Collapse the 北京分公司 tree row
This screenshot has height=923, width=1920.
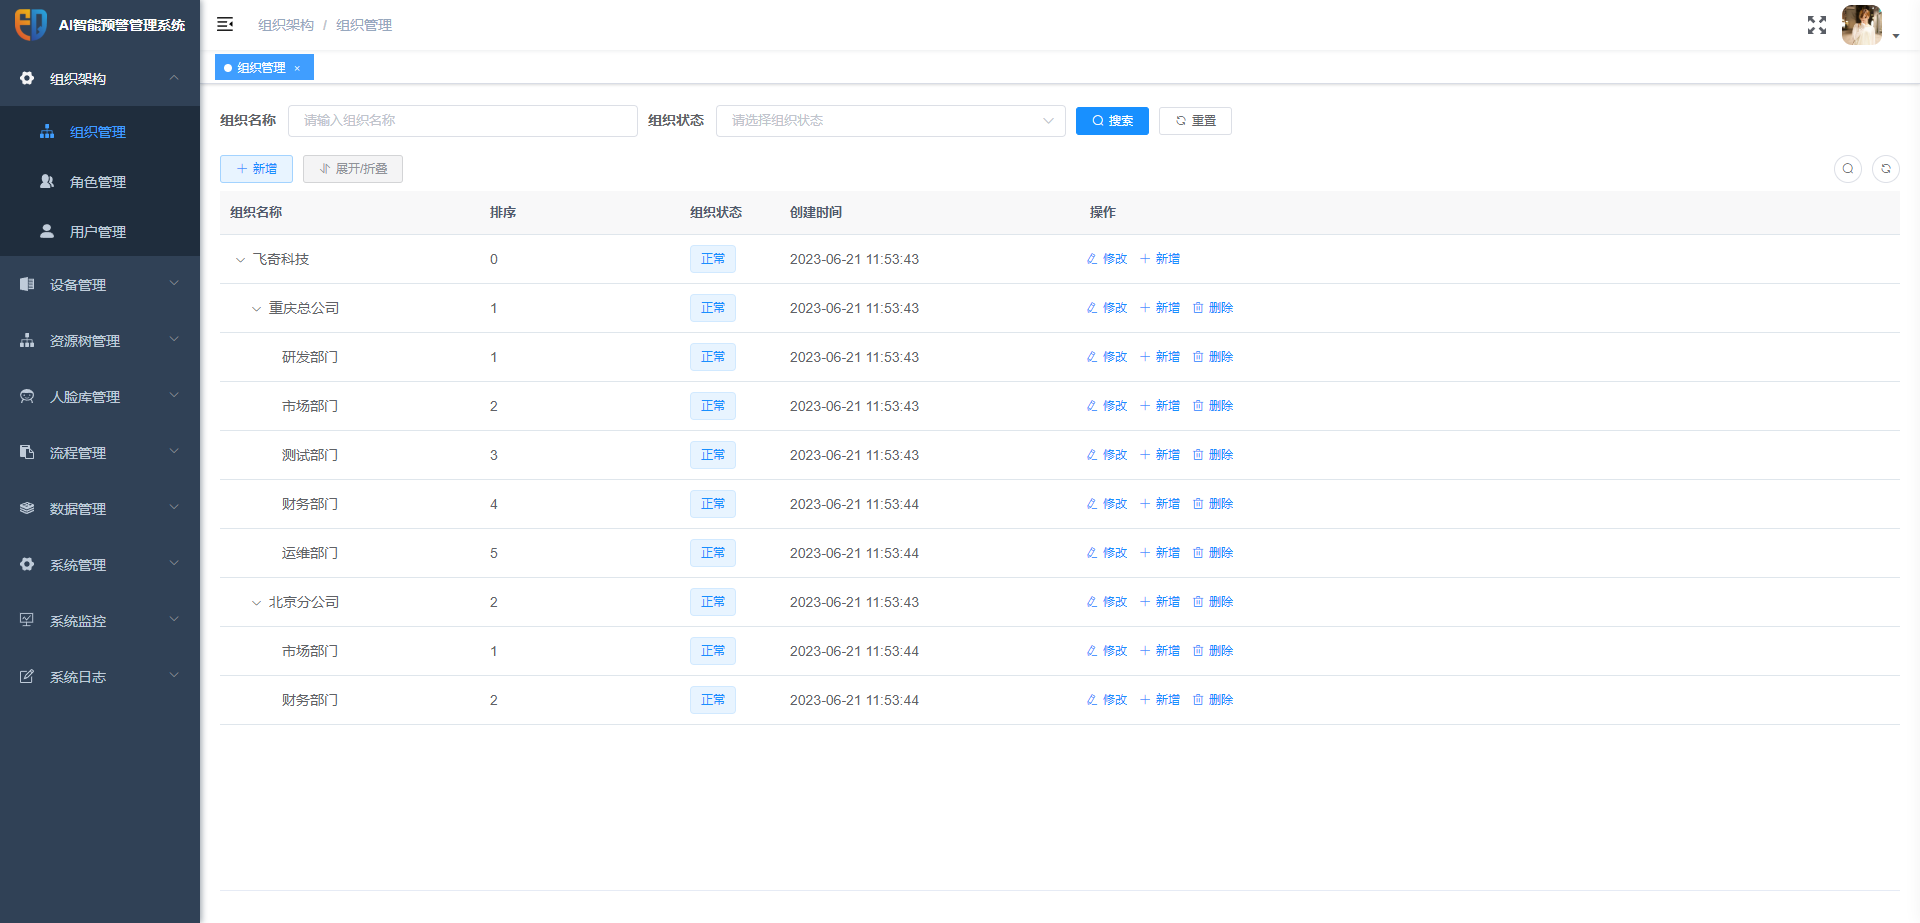pyautogui.click(x=256, y=603)
